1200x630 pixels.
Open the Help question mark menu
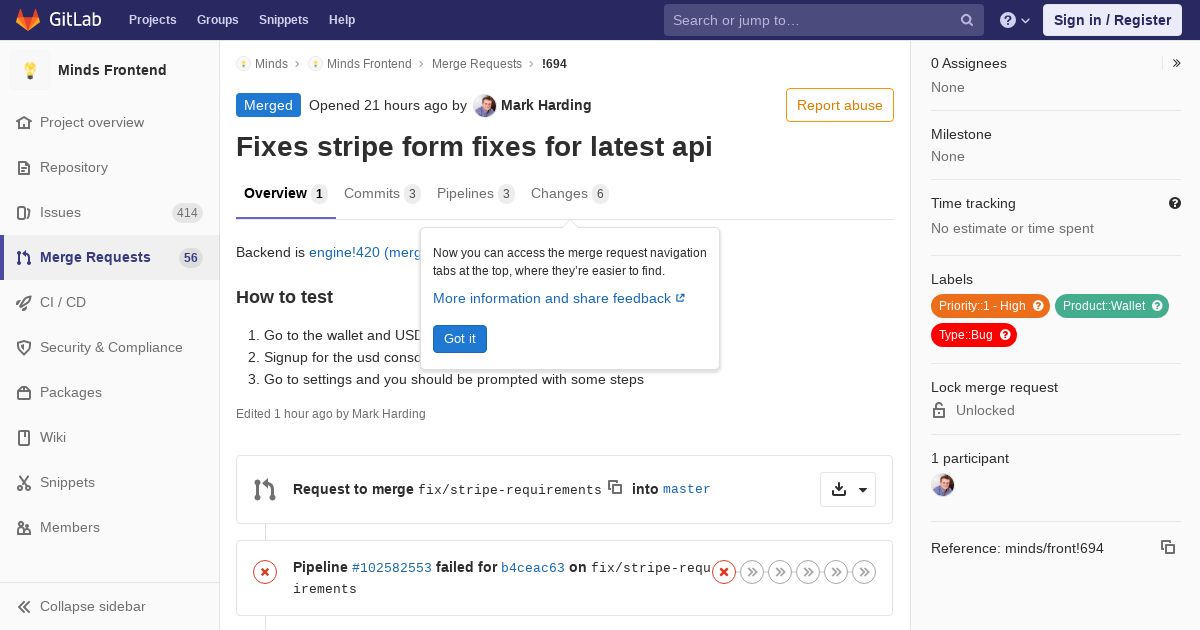coord(1015,20)
